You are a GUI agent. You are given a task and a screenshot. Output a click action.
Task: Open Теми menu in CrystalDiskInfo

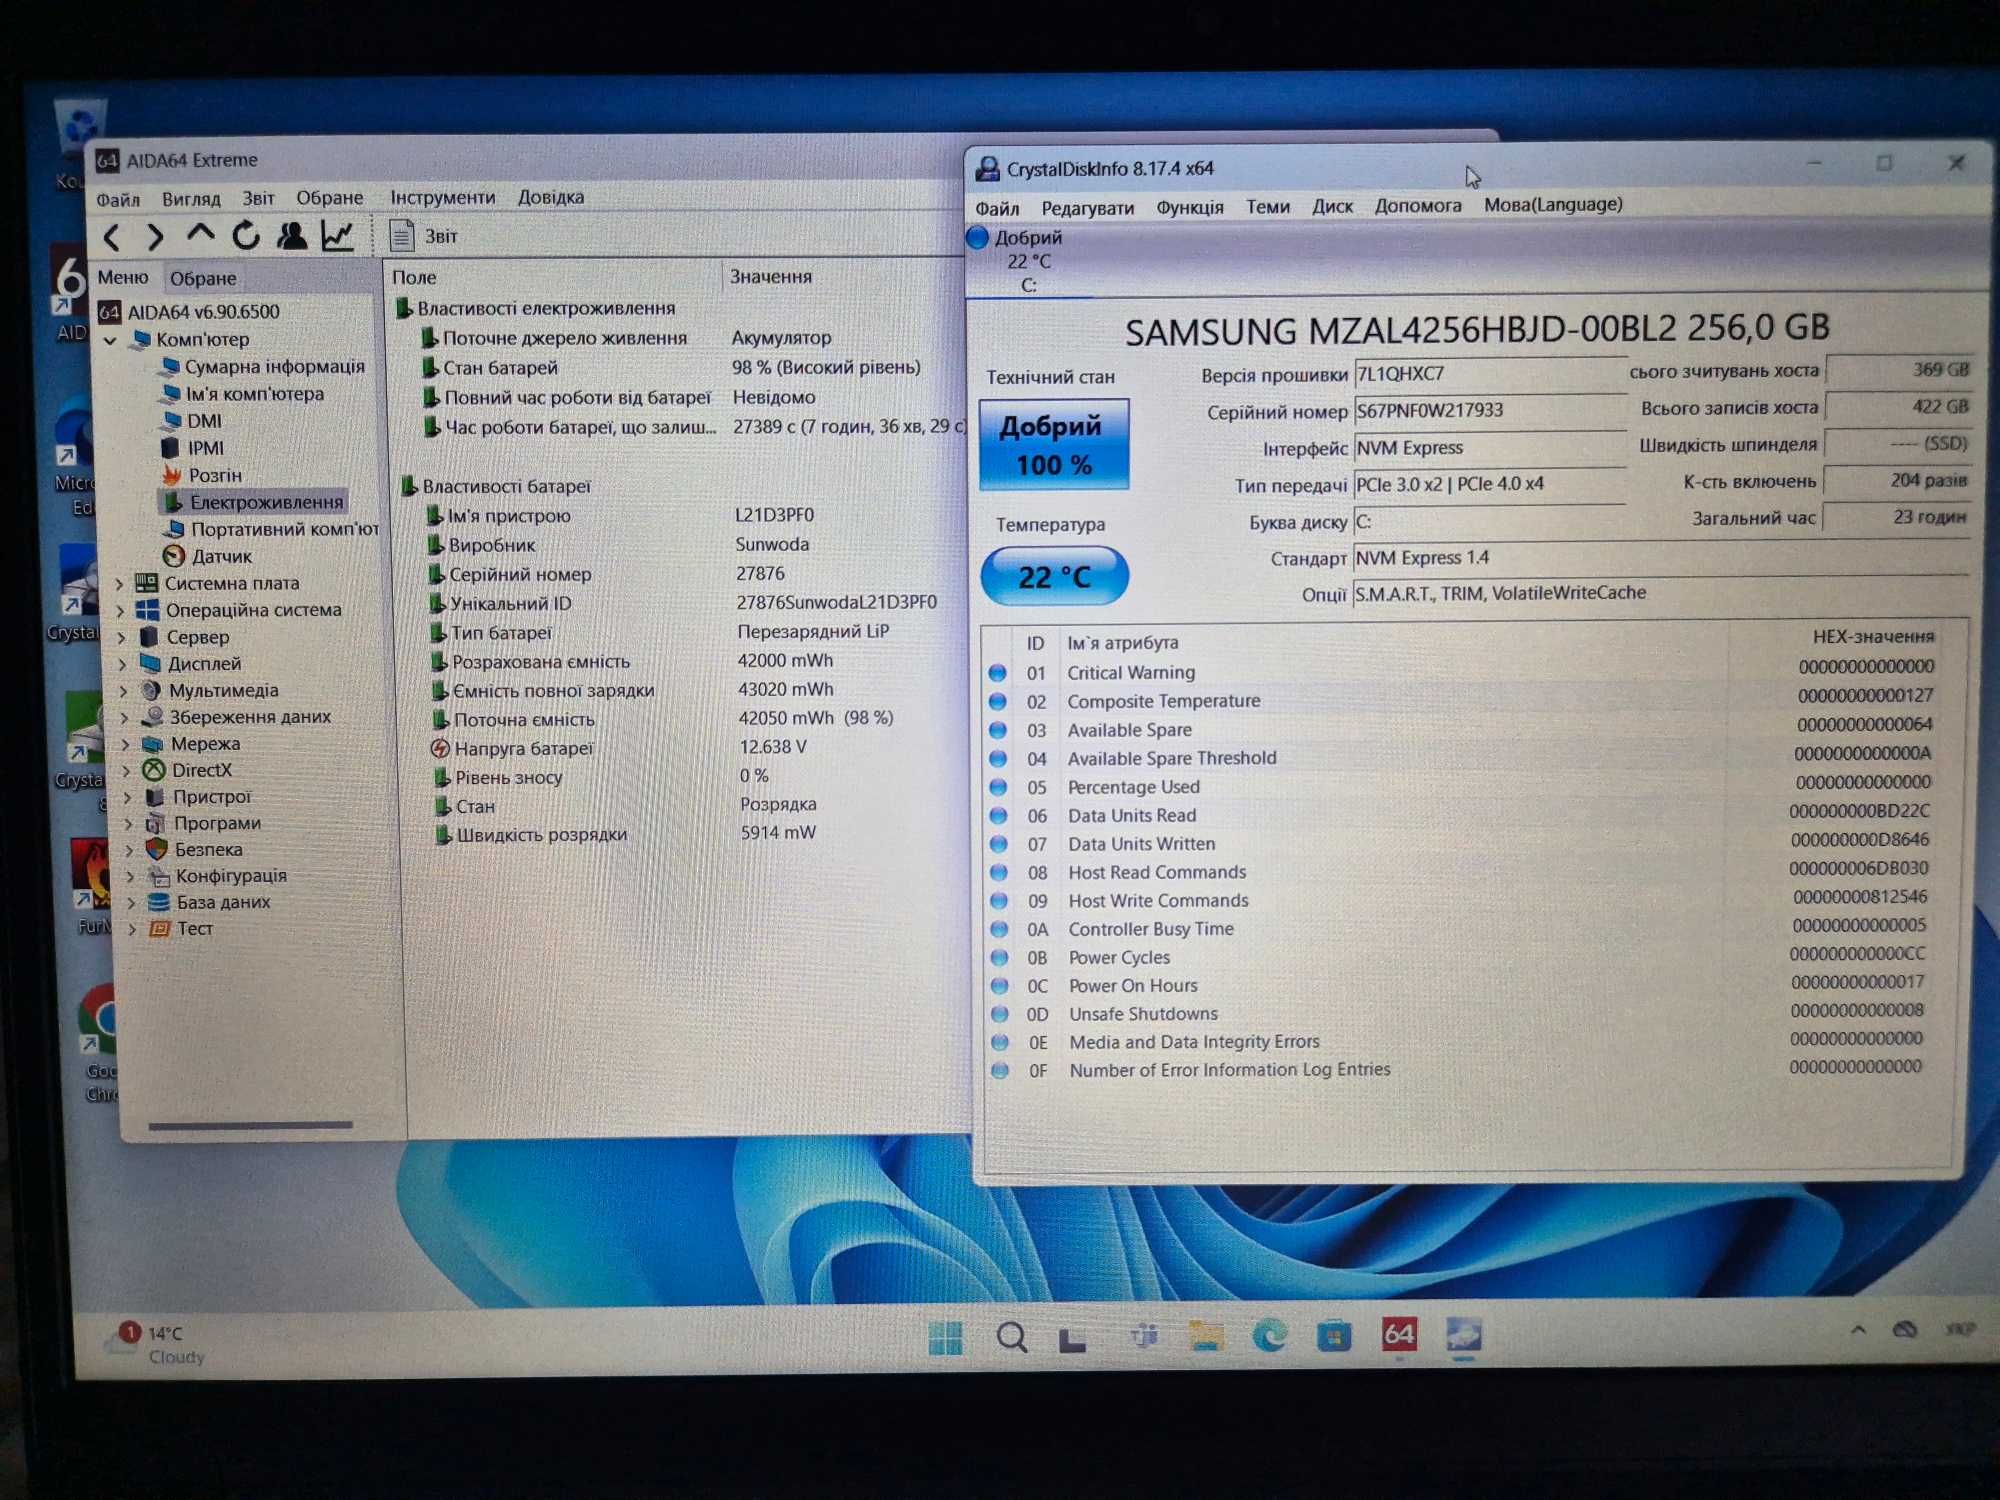(x=1267, y=206)
